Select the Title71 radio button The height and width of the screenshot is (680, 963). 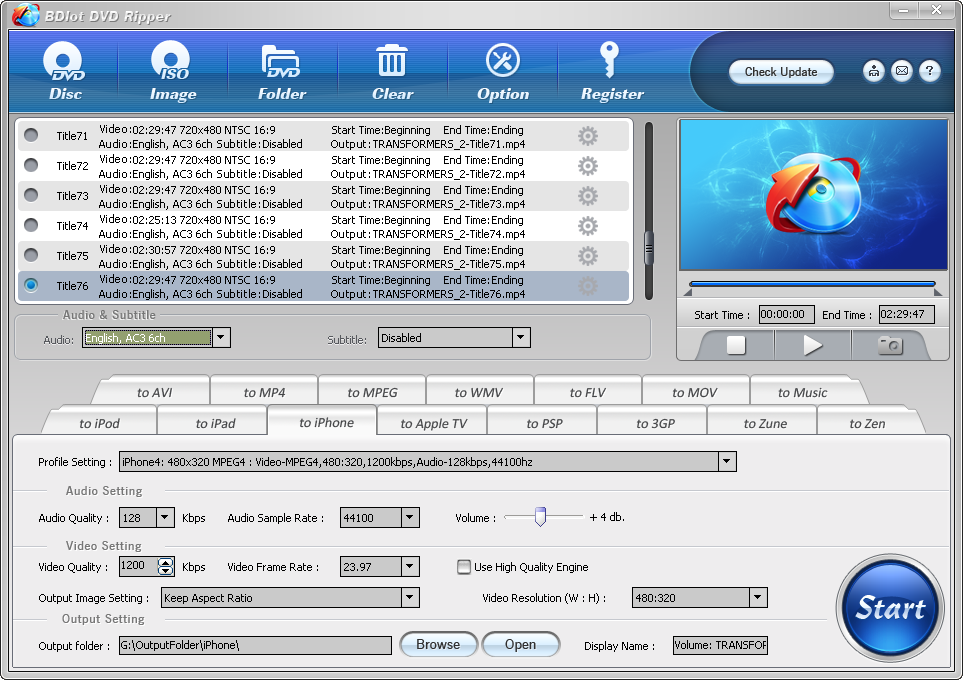click(31, 135)
